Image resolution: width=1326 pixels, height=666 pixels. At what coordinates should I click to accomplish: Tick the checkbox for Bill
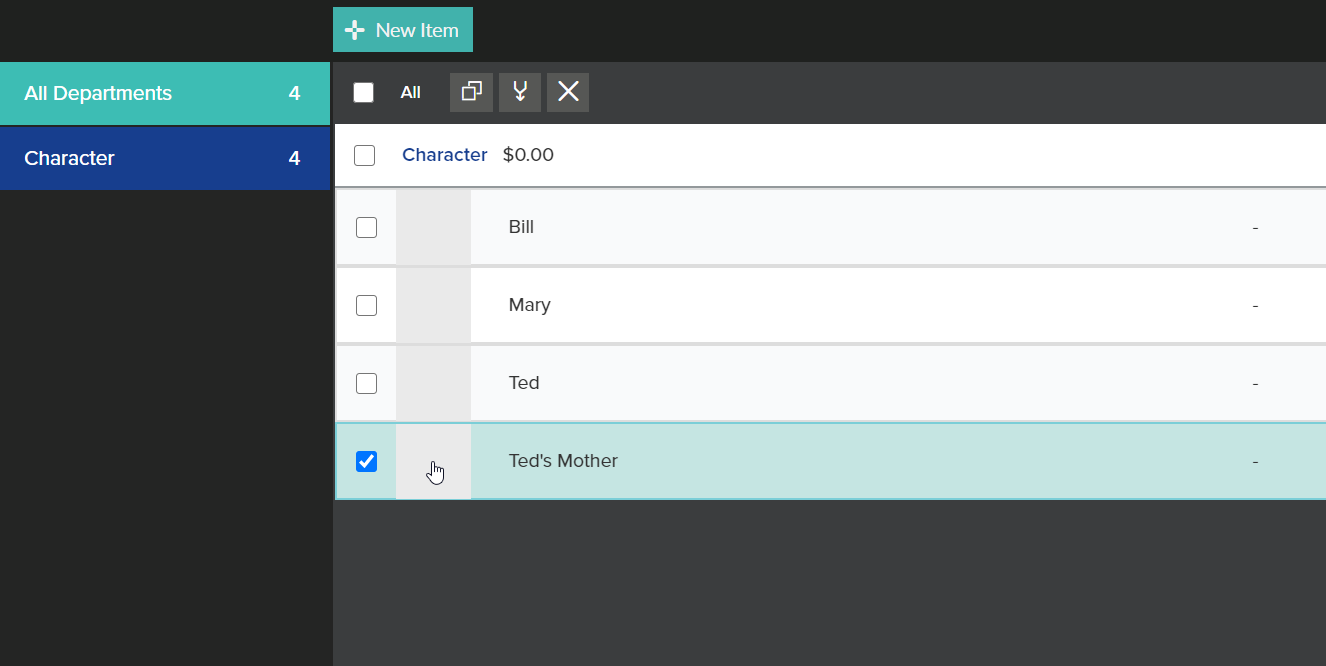tap(367, 227)
